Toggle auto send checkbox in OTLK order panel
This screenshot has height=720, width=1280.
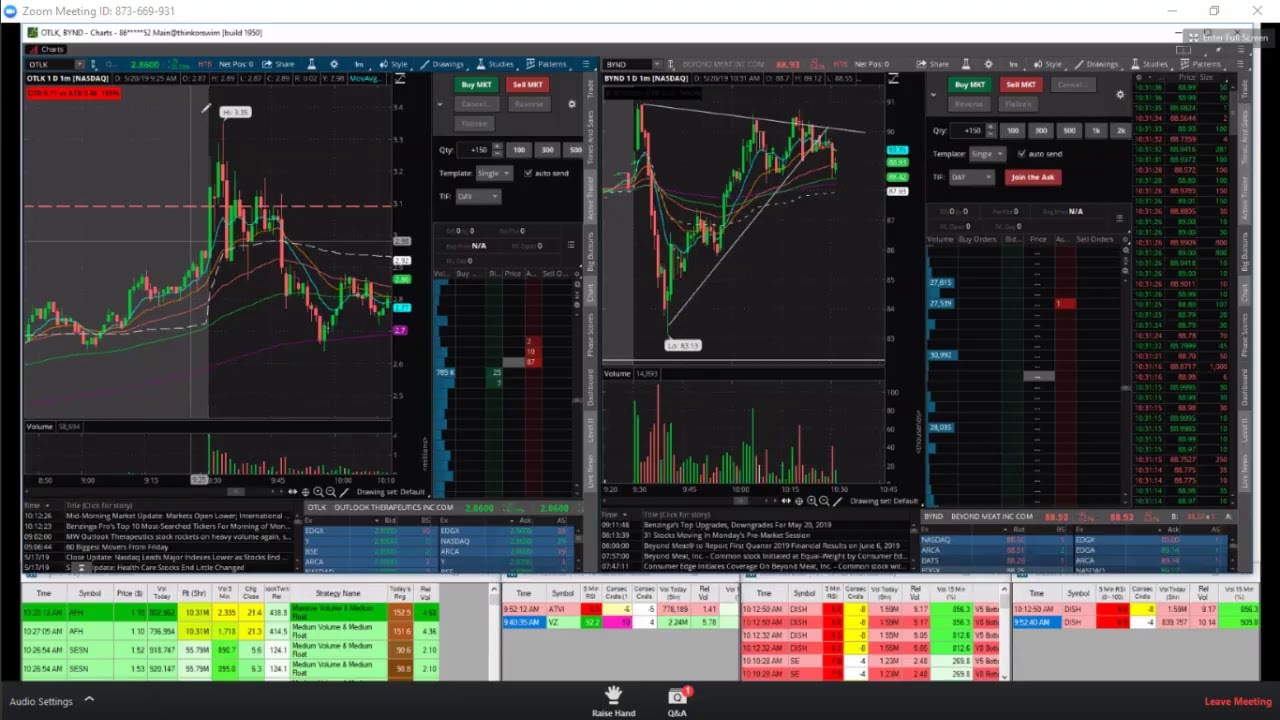pyautogui.click(x=528, y=173)
